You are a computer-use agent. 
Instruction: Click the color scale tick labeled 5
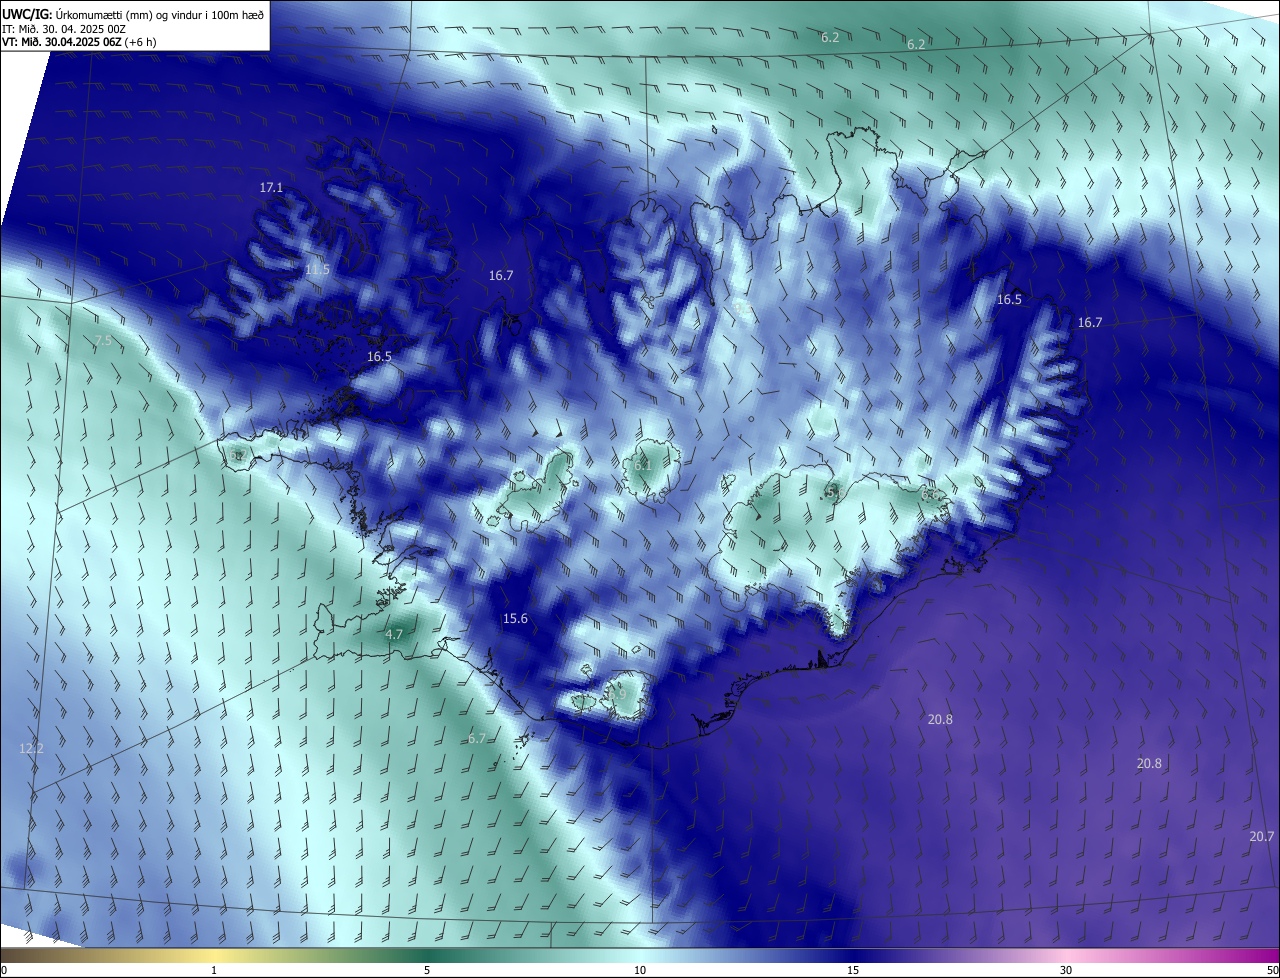pyautogui.click(x=427, y=970)
